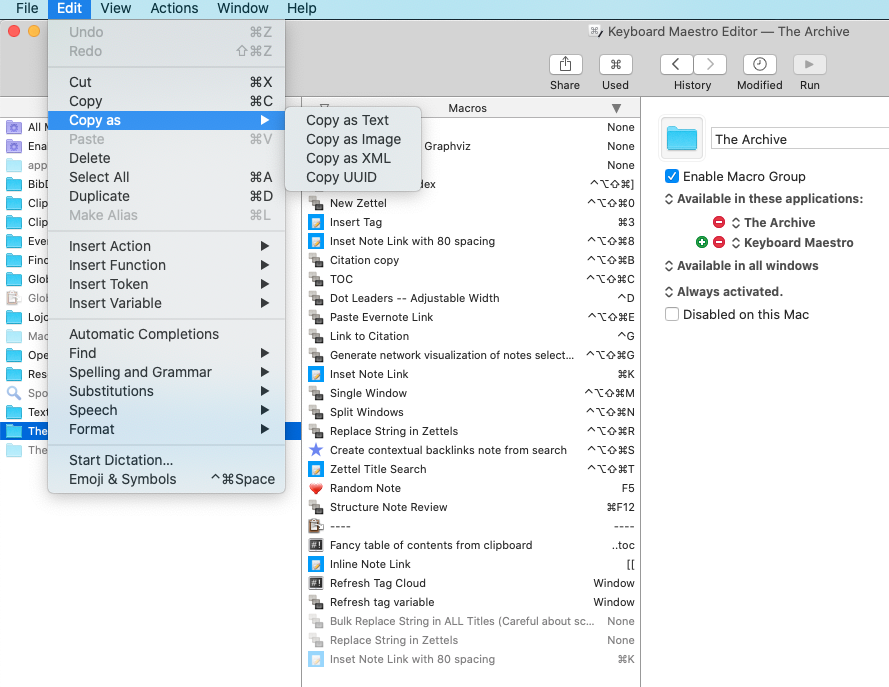The image size is (889, 687).
Task: Click the TOC macro icon
Action: click(x=316, y=279)
